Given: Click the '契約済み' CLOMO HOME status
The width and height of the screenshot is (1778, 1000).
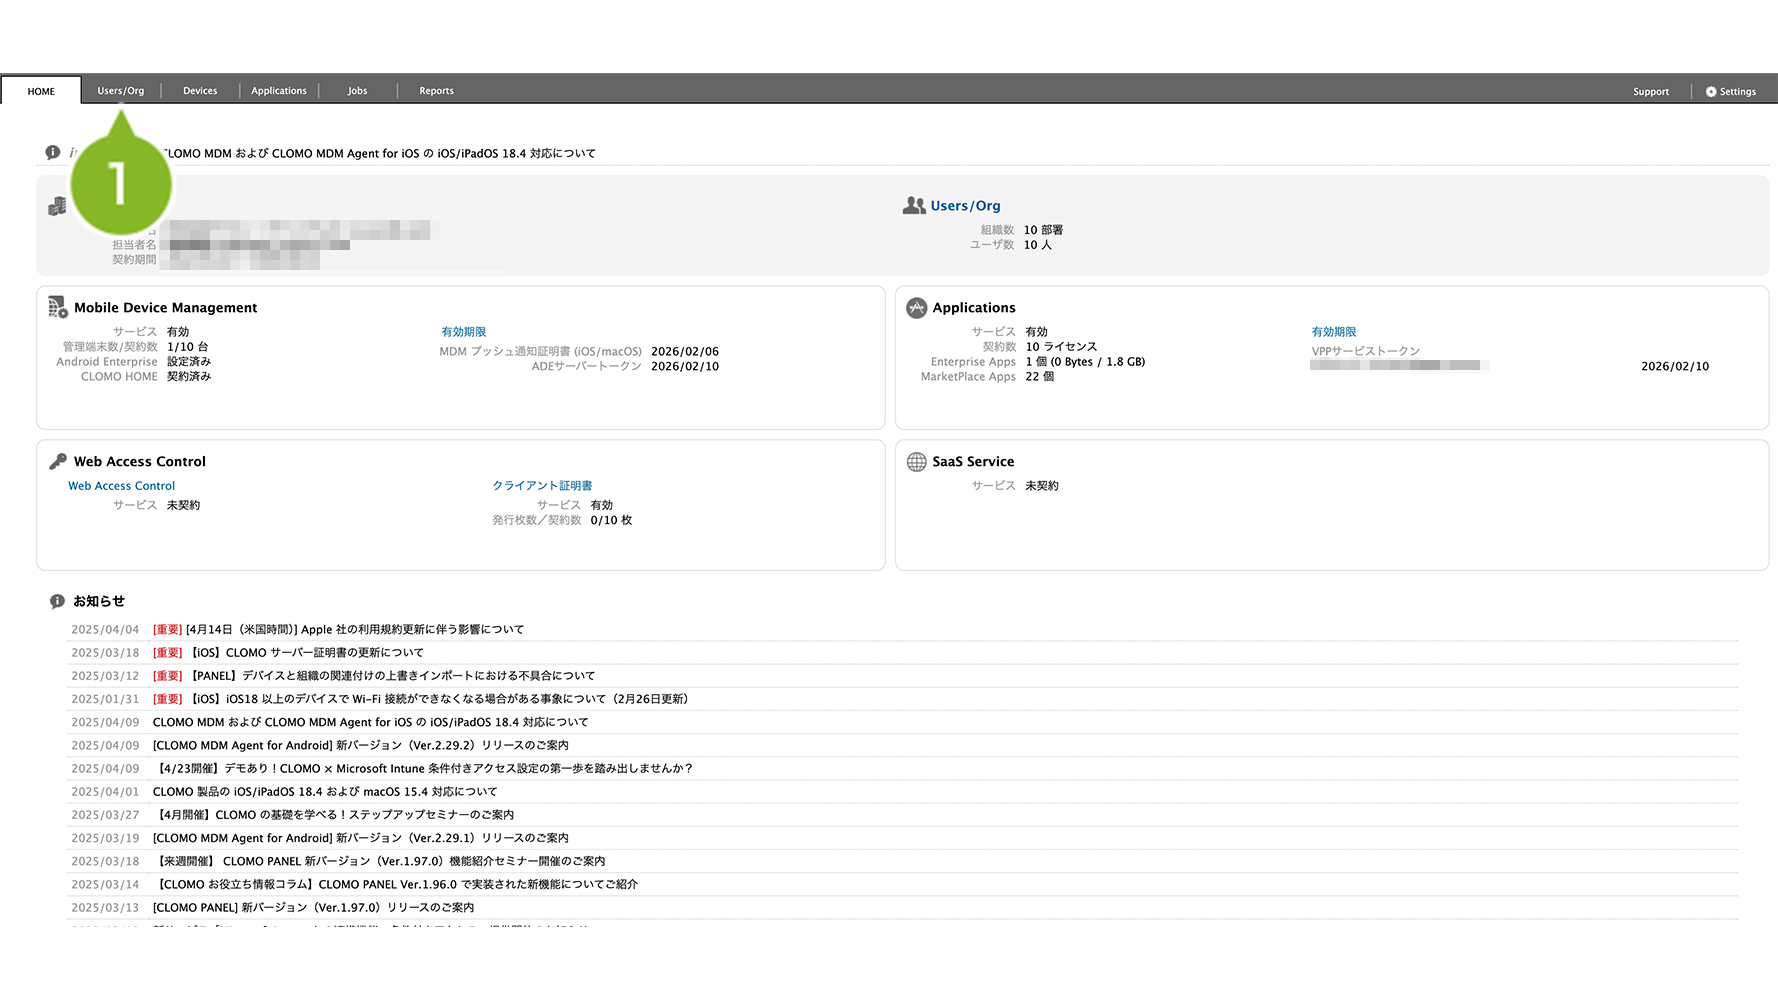Looking at the screenshot, I should tap(189, 377).
